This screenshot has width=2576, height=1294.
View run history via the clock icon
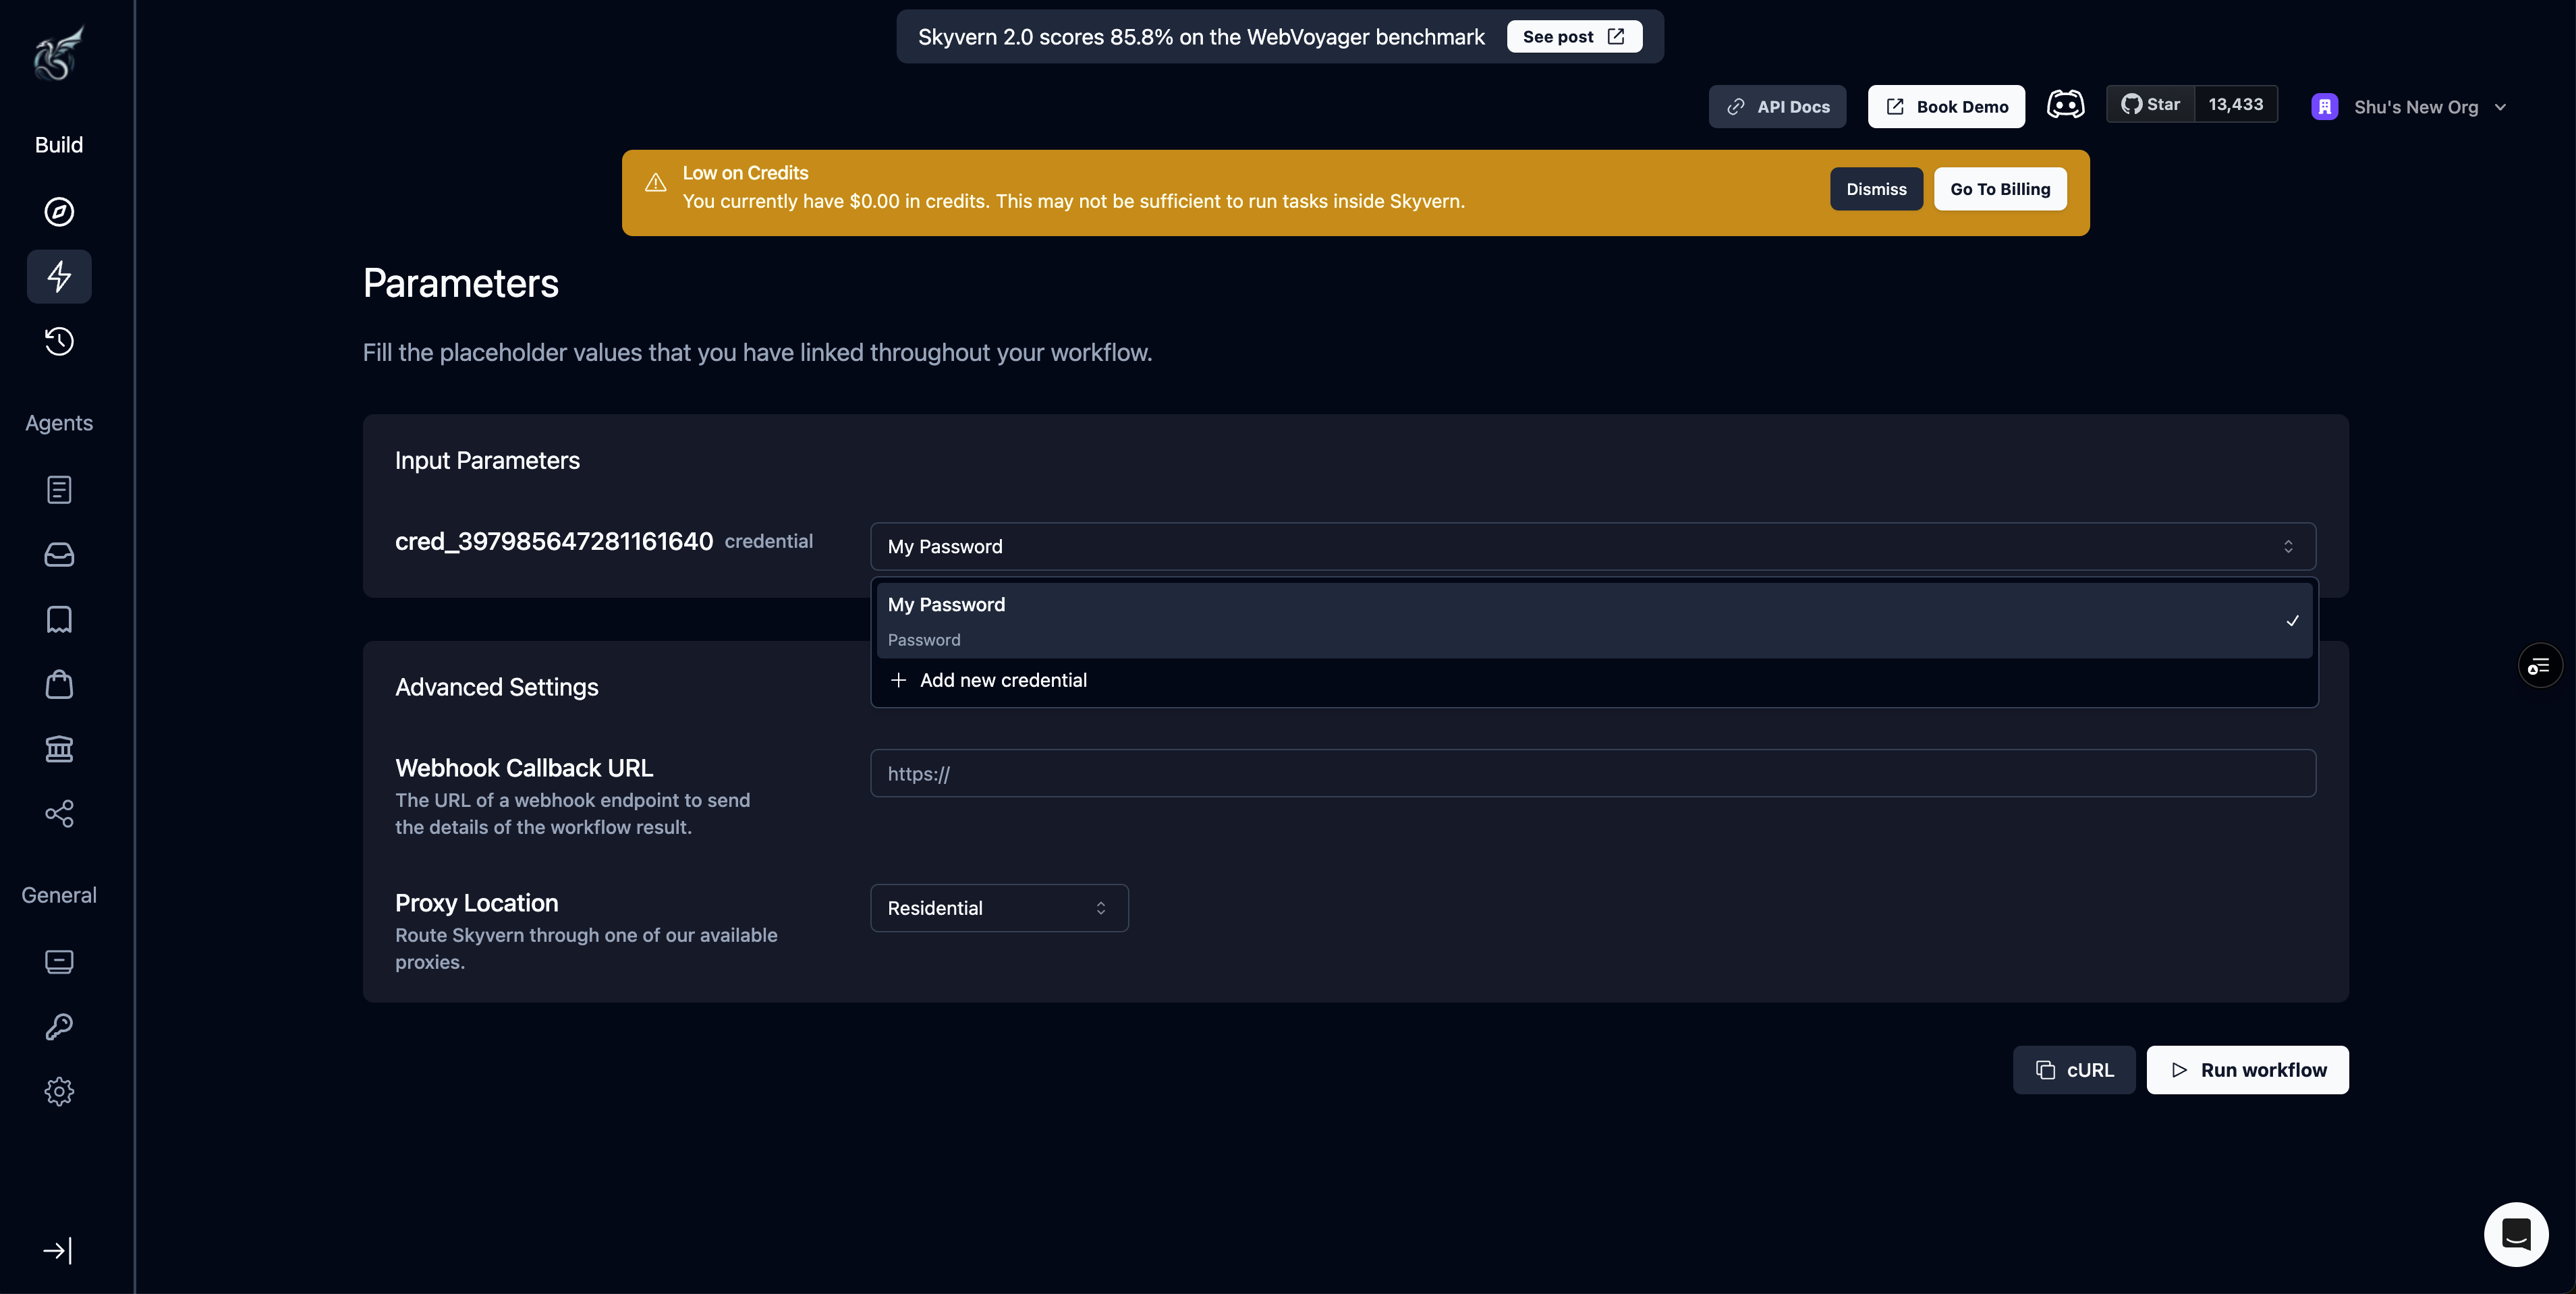[58, 340]
